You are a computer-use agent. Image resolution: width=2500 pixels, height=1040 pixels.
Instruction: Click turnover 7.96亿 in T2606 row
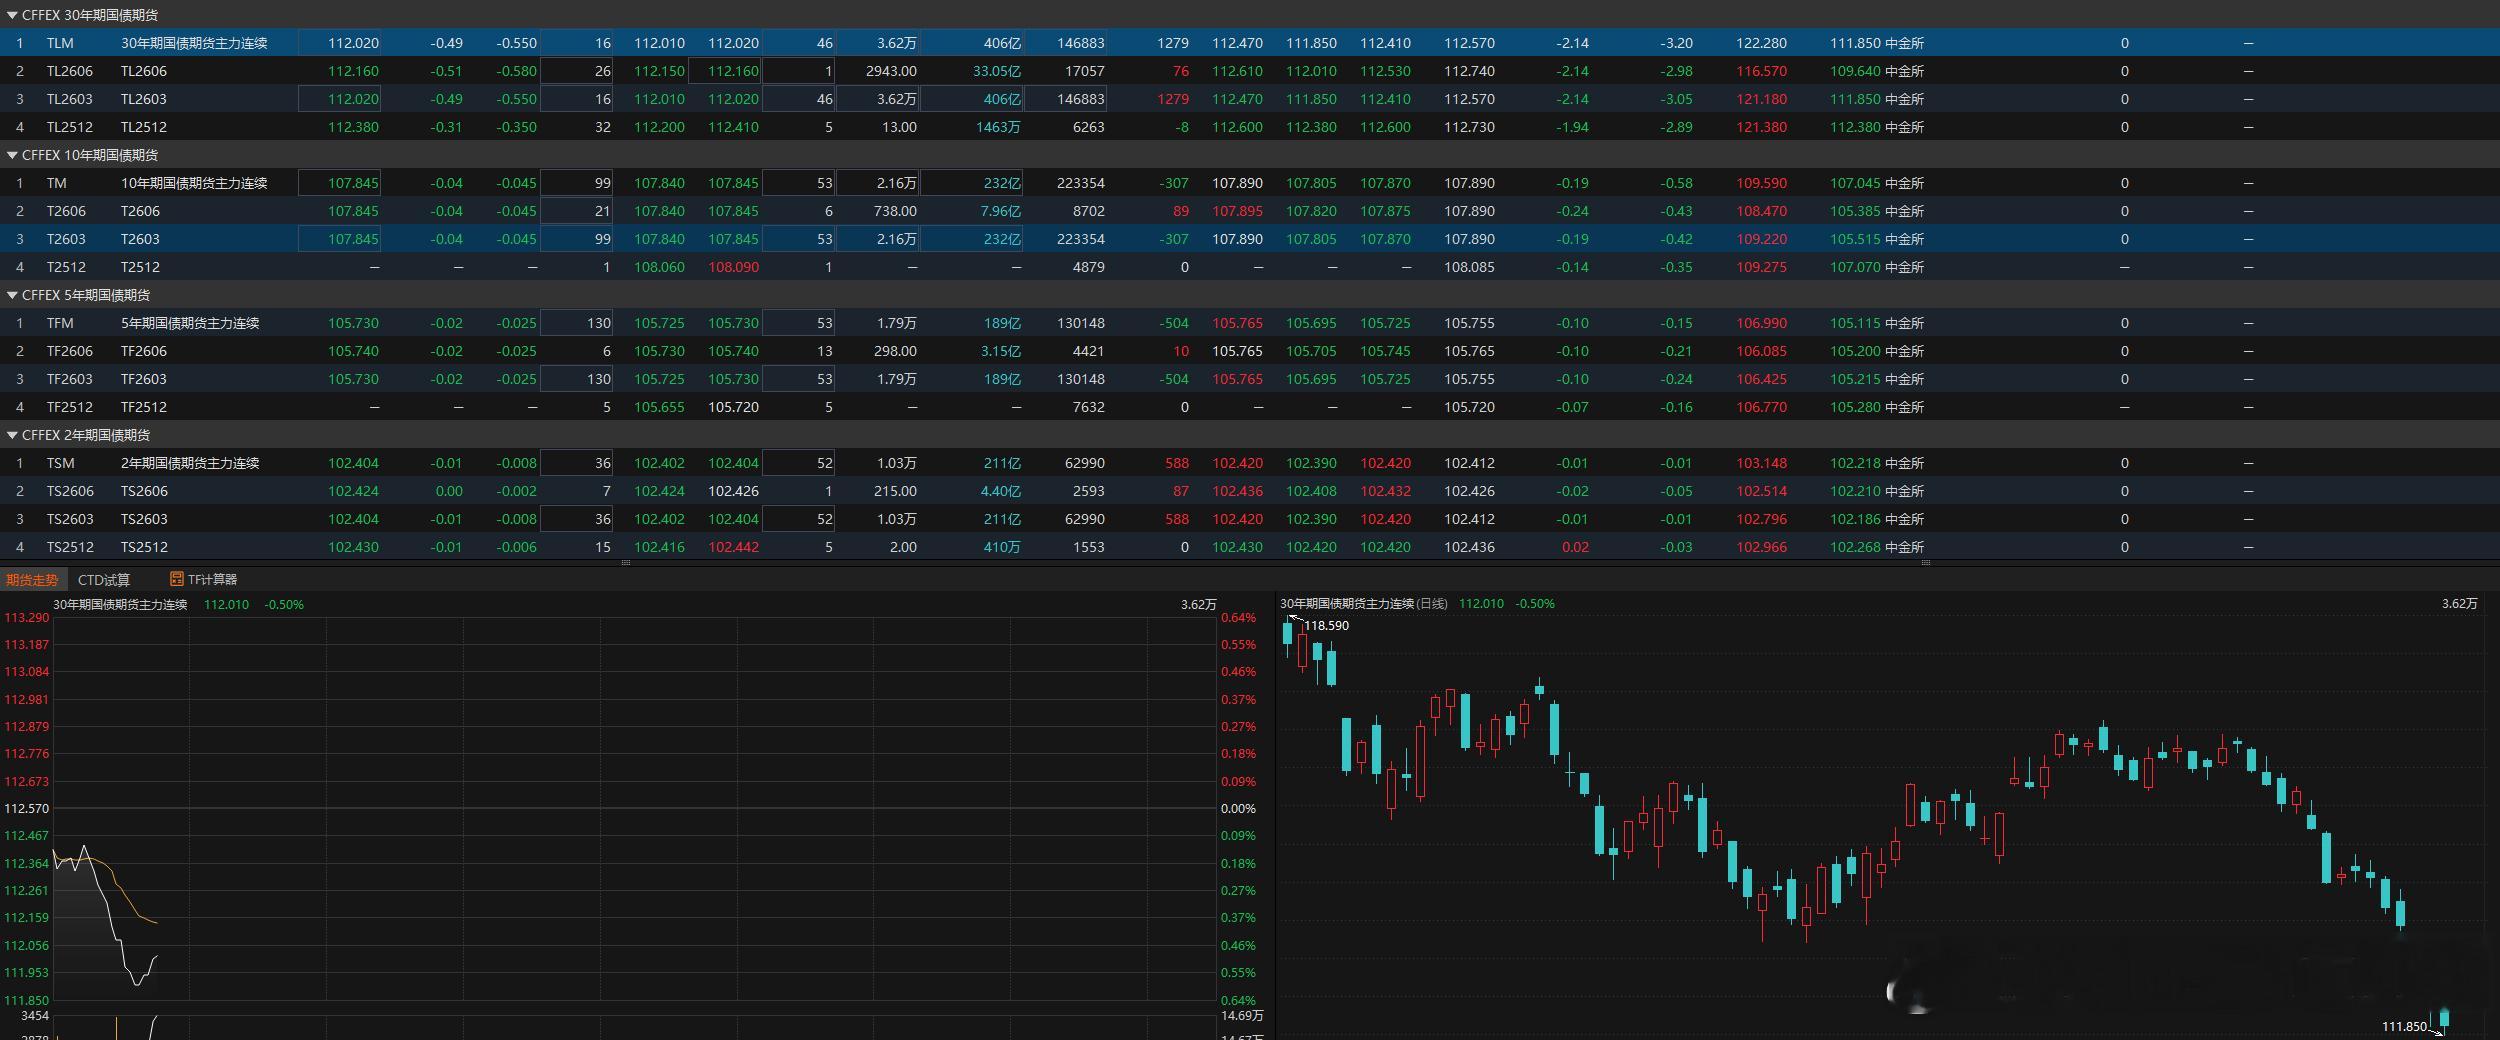1001,211
